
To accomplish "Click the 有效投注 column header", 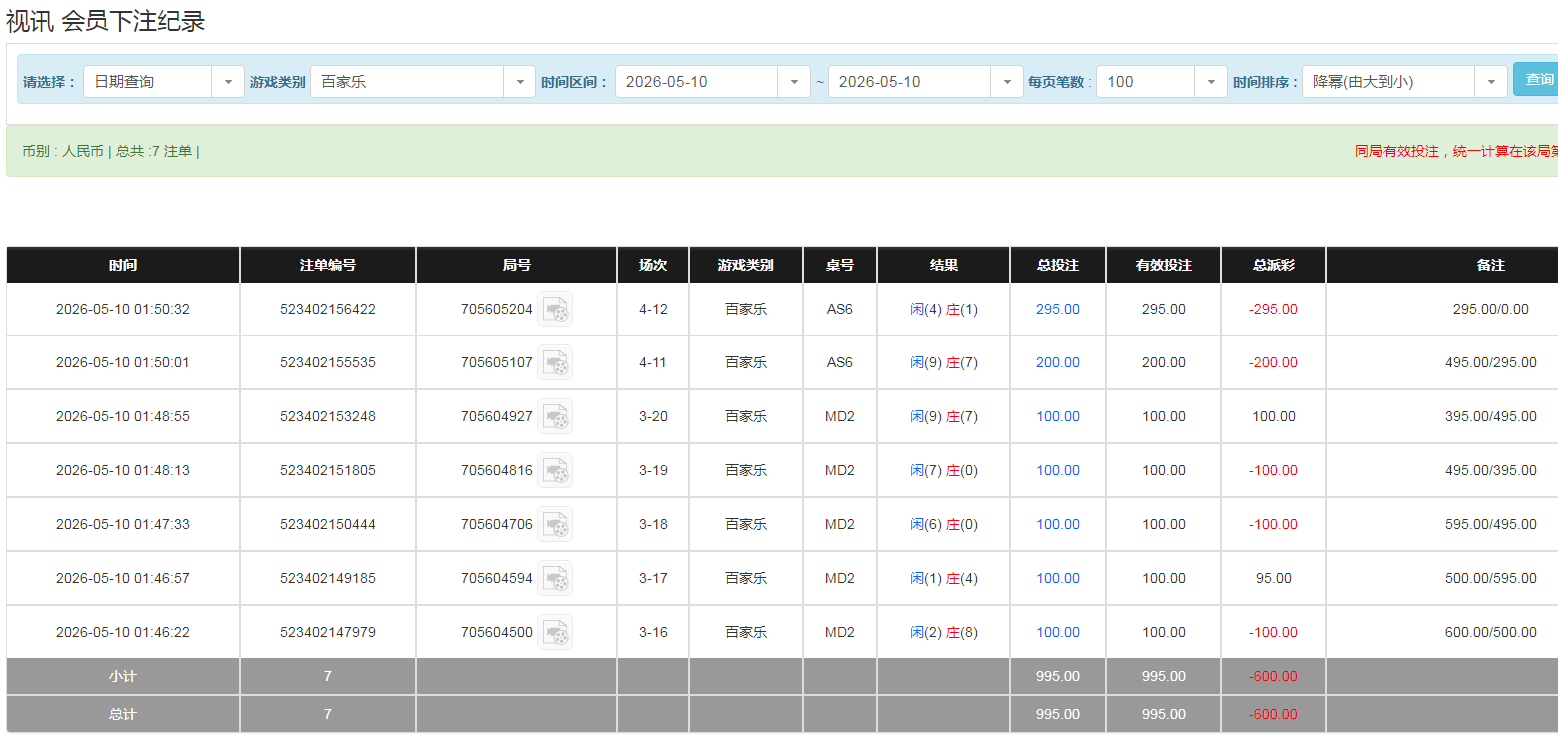I will click(1164, 266).
